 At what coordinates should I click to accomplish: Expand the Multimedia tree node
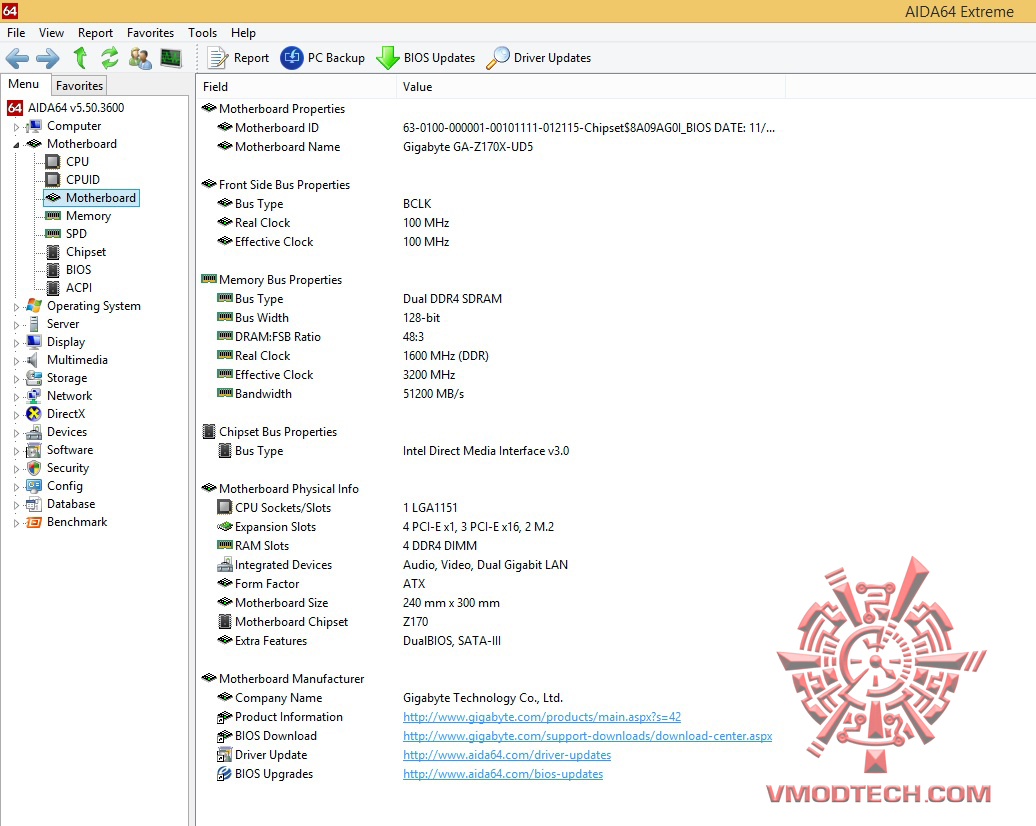[x=17, y=361]
